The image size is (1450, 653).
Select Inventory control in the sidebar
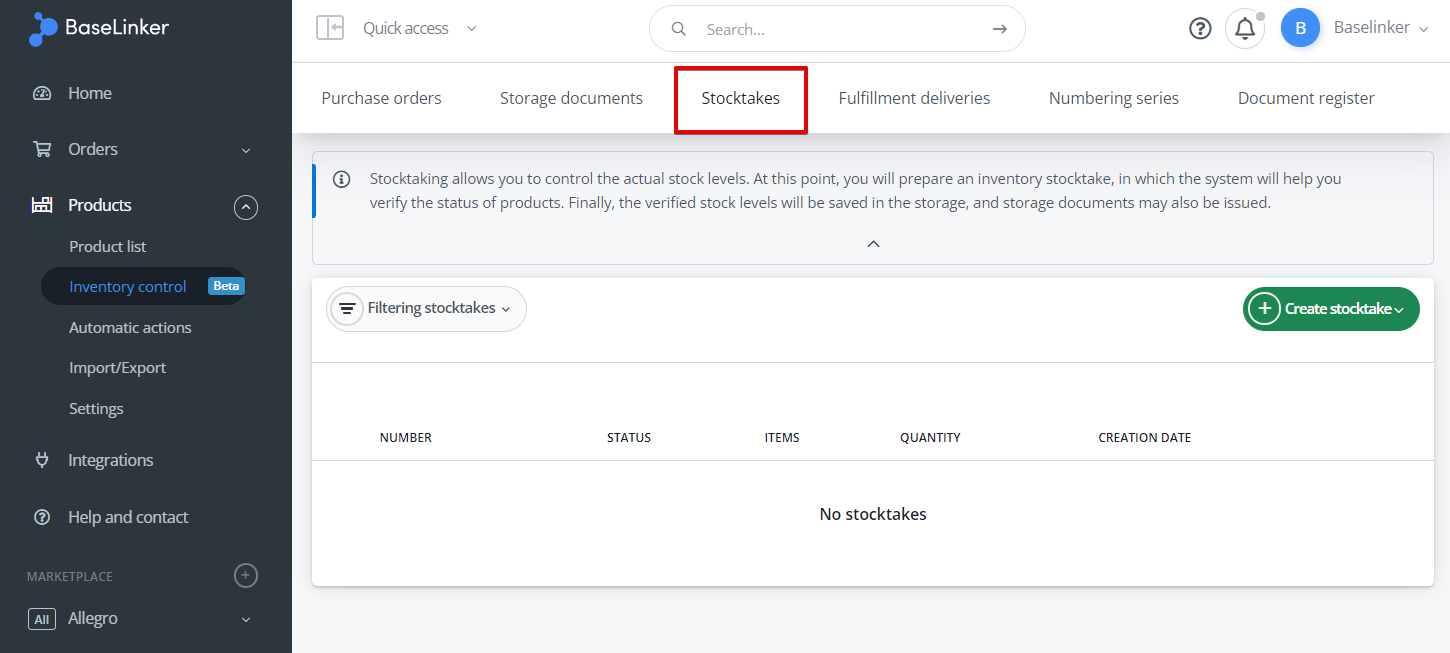pos(128,286)
